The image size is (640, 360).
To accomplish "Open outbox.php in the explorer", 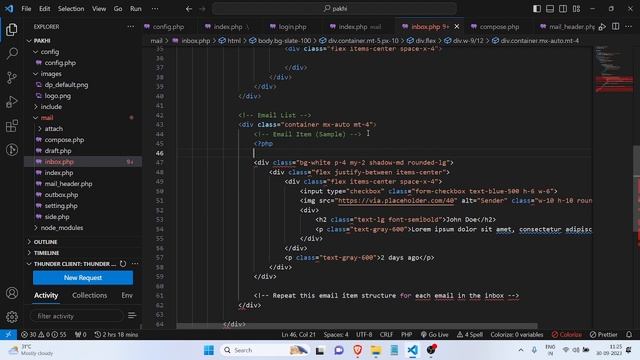I will (61, 195).
